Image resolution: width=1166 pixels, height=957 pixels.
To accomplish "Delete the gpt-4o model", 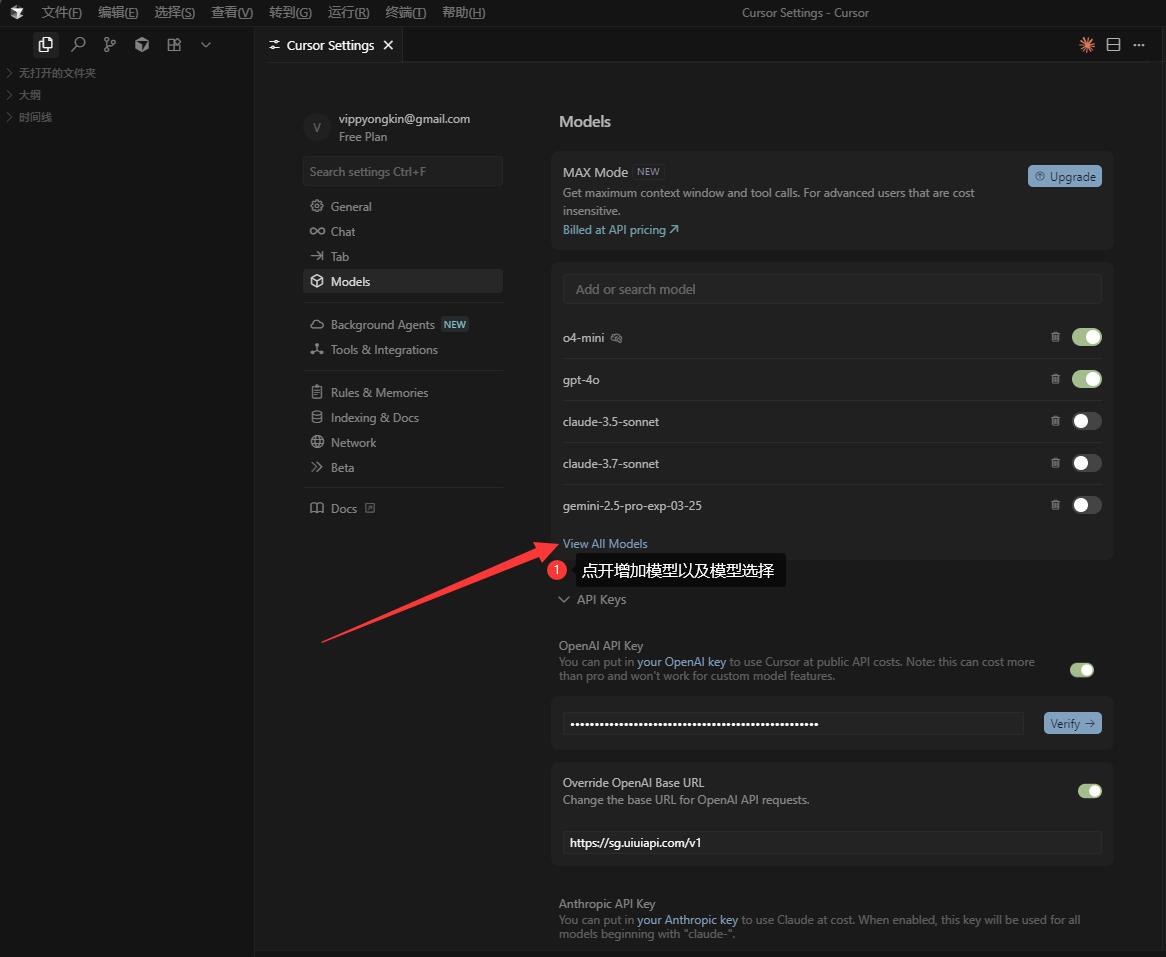I will coord(1055,379).
